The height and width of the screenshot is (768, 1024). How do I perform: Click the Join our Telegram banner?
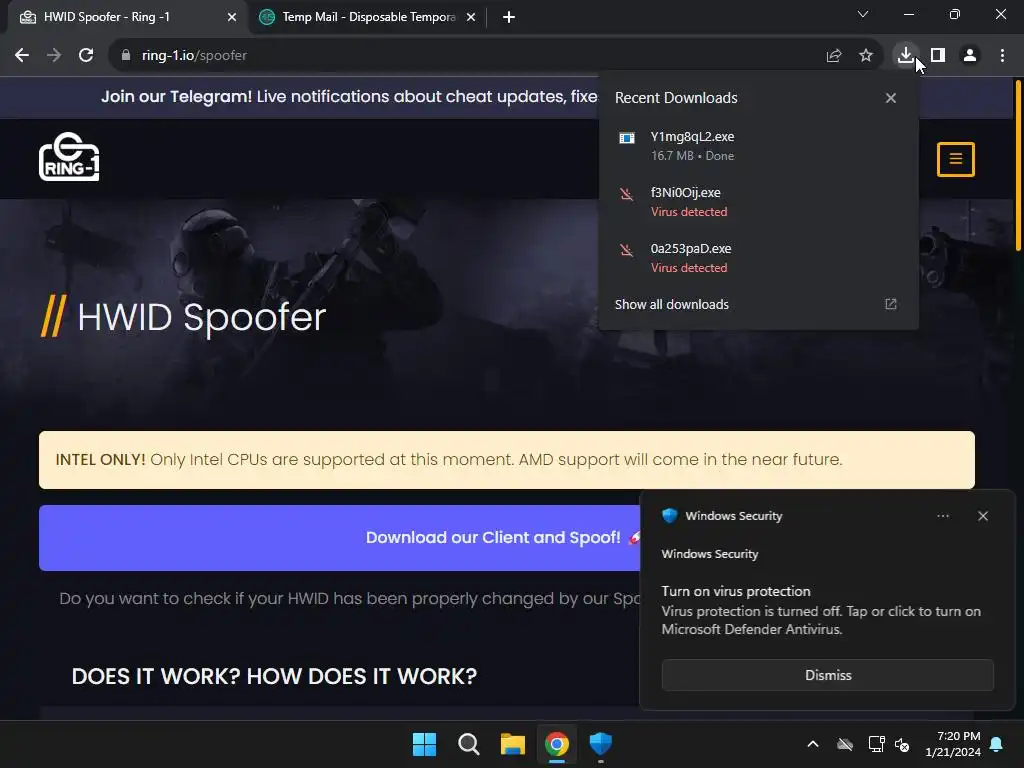click(x=349, y=97)
